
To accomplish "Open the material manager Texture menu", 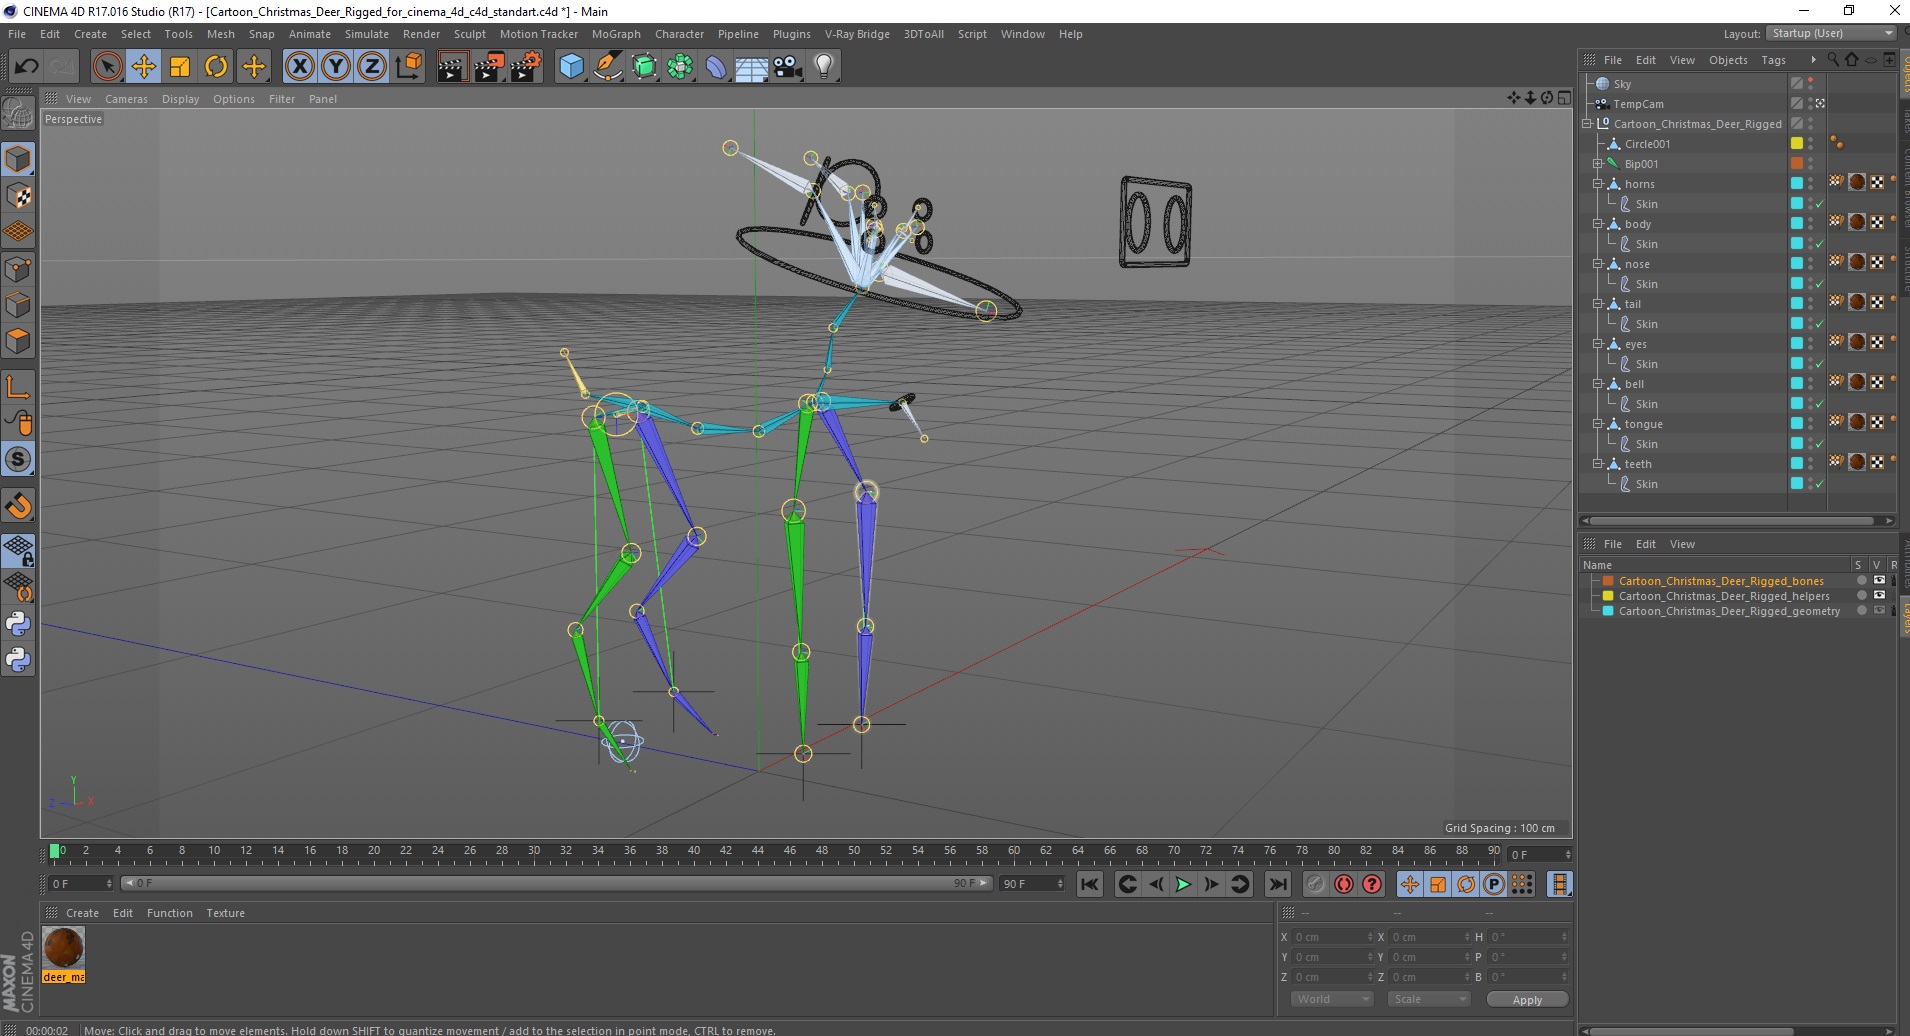I will [x=225, y=913].
